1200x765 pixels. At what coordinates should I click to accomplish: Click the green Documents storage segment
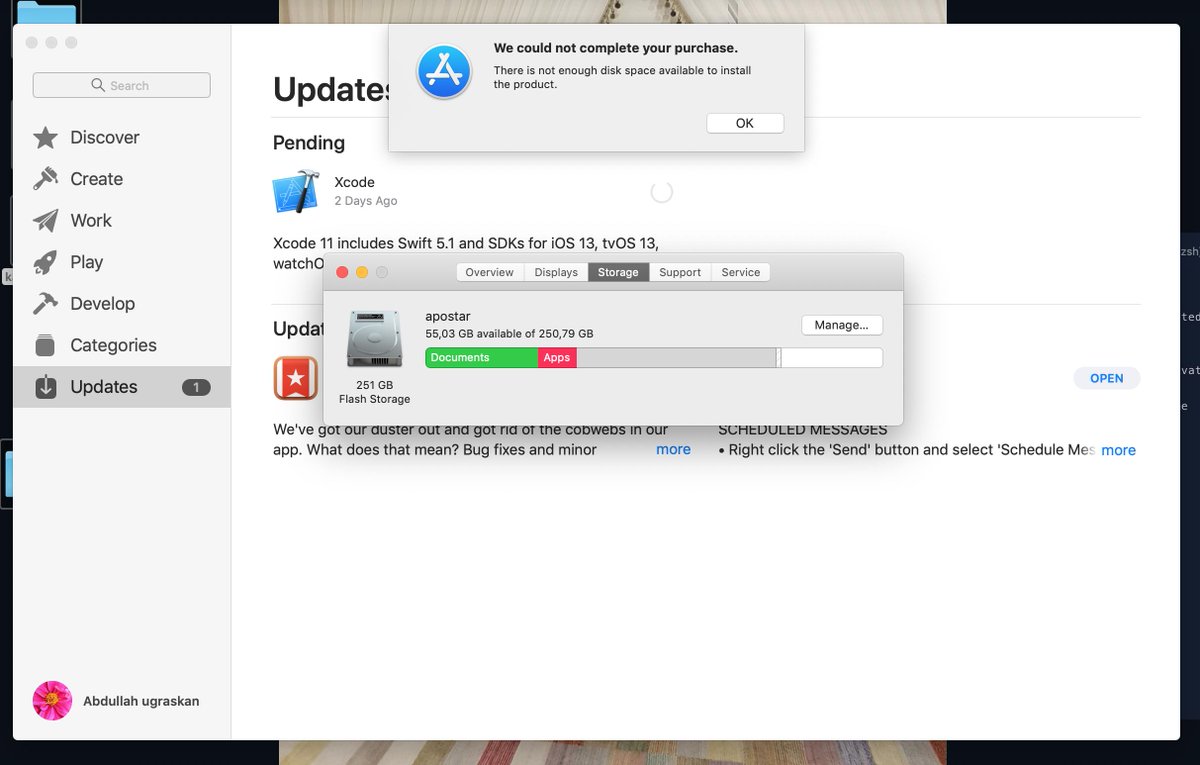[x=482, y=358]
